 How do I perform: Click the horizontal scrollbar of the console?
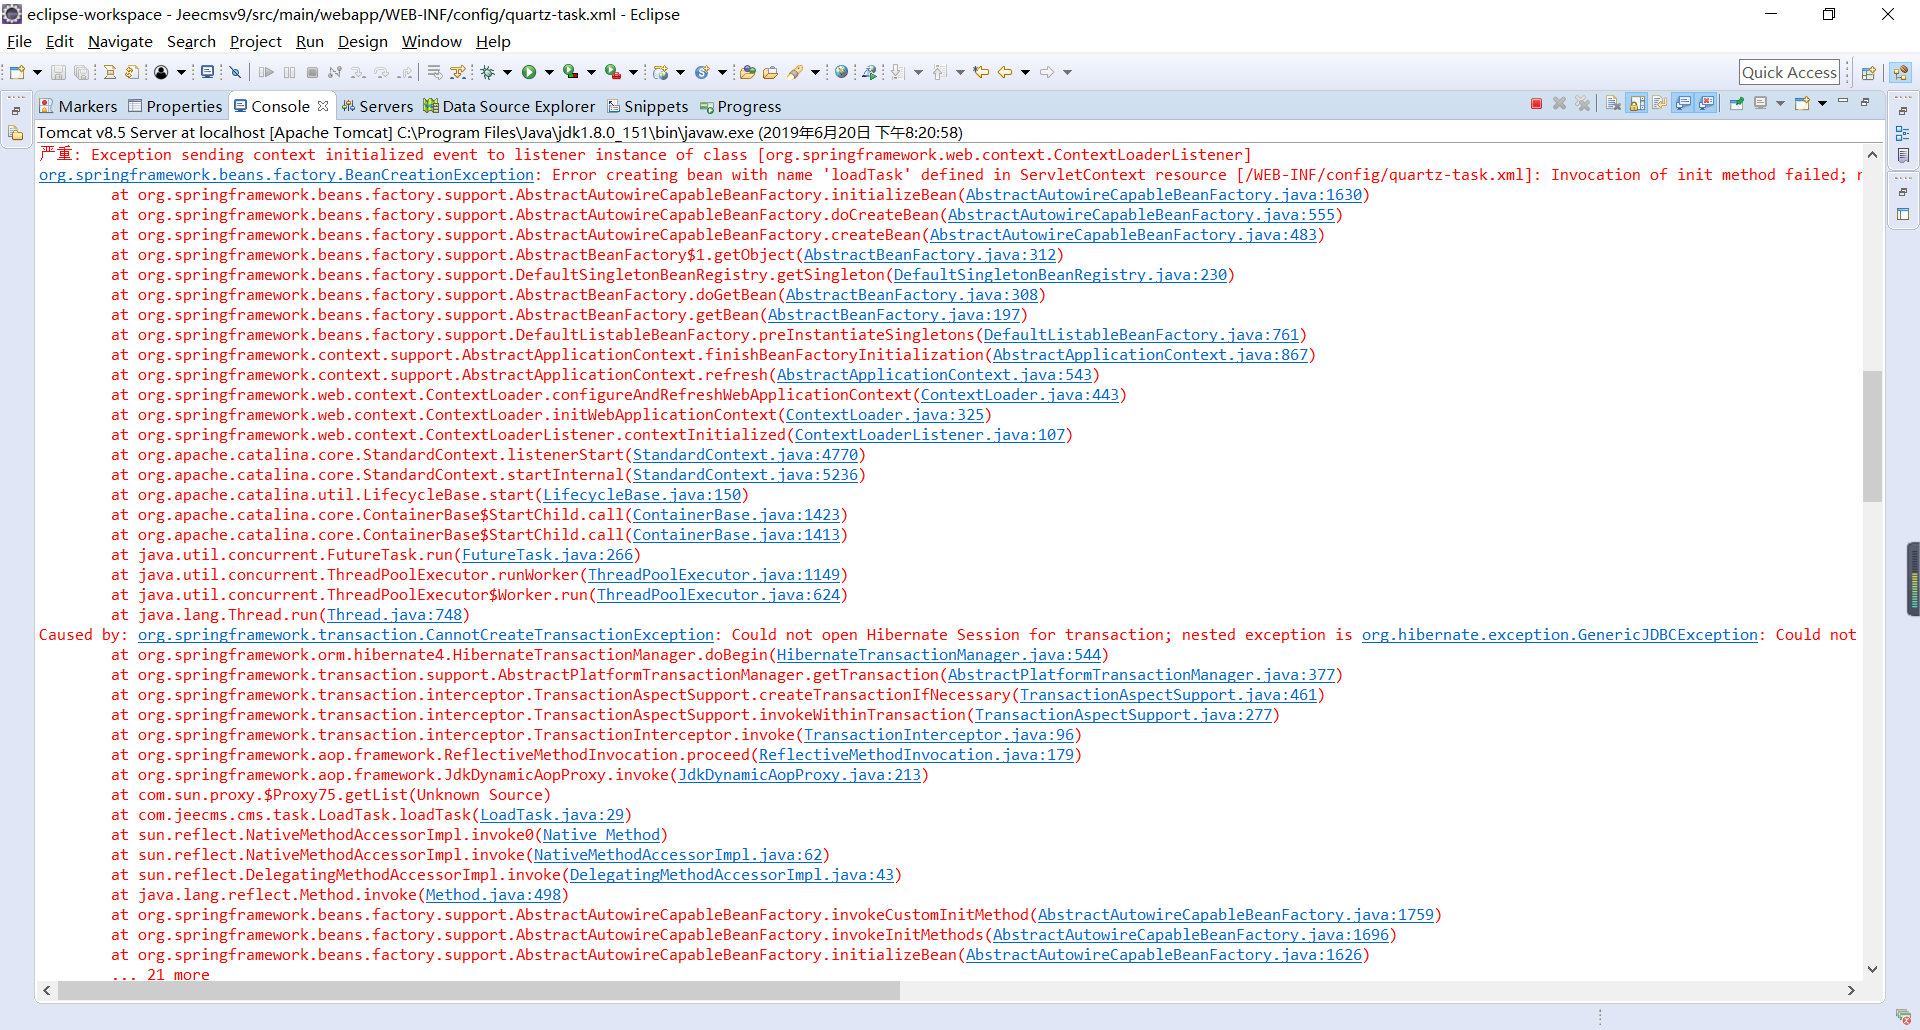[x=478, y=990]
